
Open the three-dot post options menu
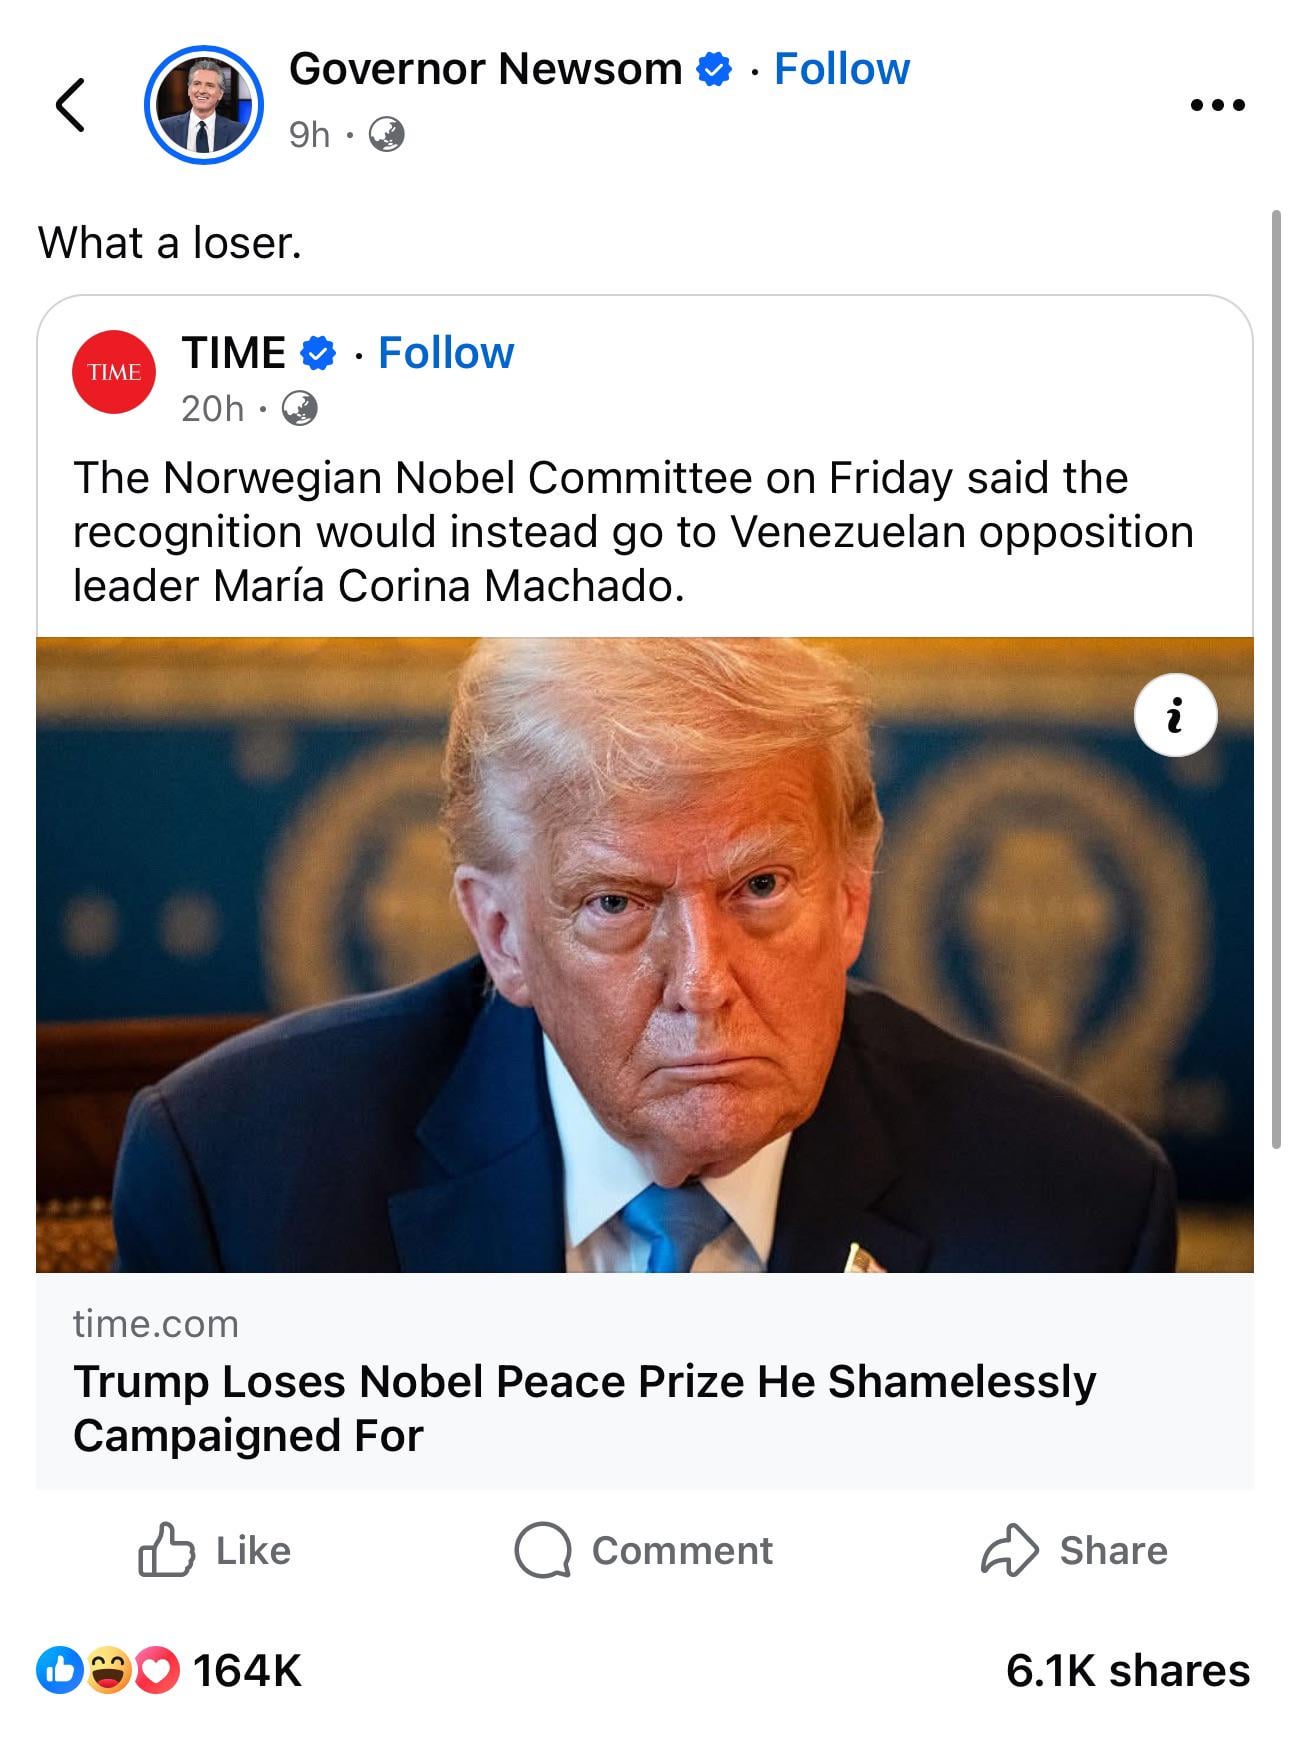1218,104
